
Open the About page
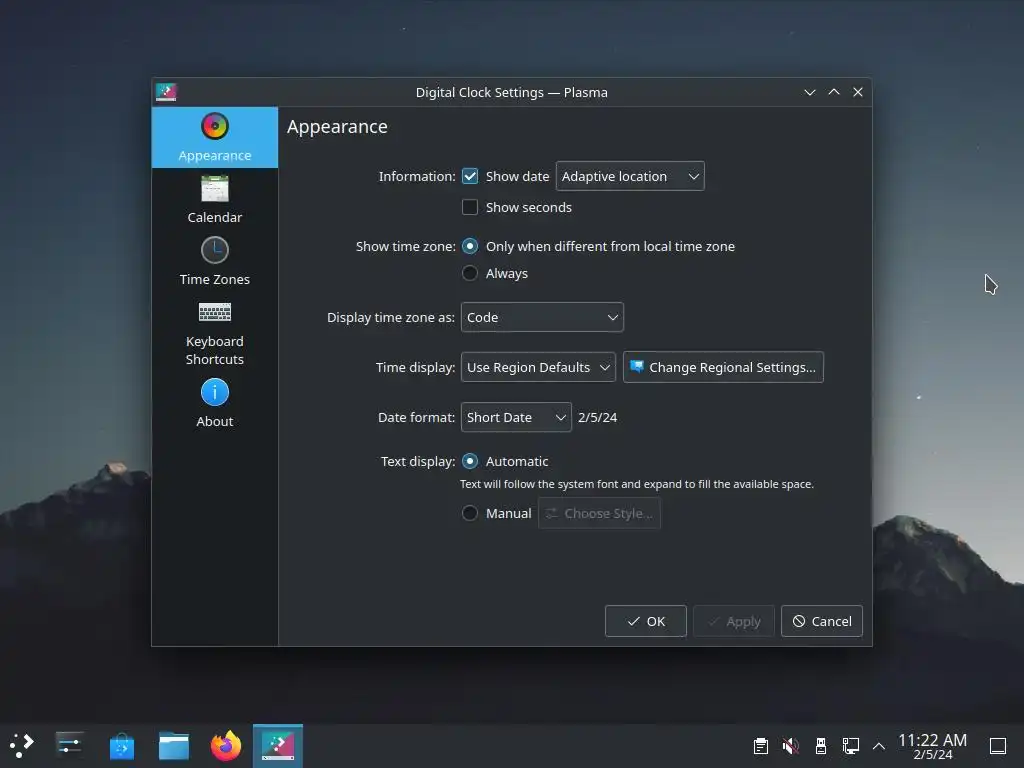[x=214, y=404]
